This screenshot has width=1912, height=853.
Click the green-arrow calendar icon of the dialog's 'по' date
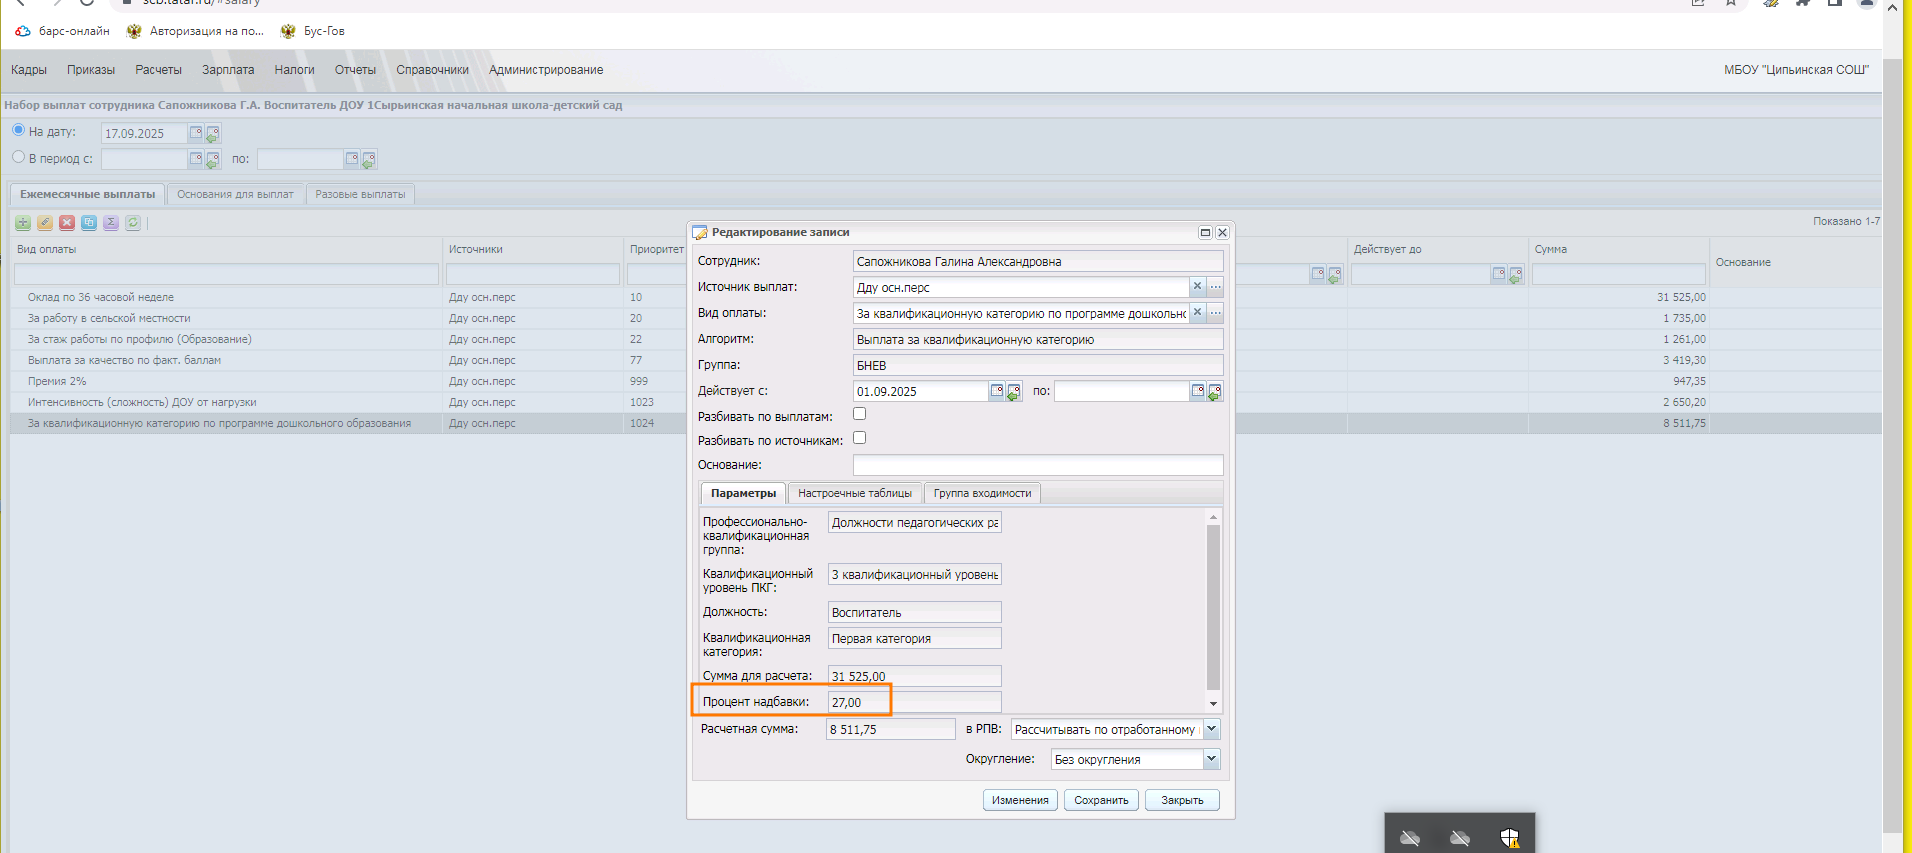[x=1215, y=392]
